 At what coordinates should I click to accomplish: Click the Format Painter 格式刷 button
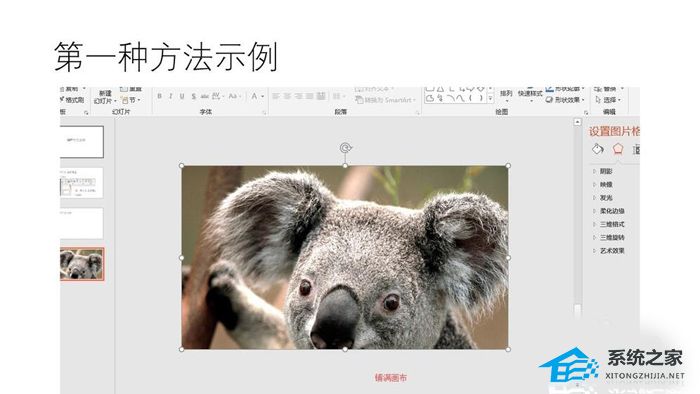pos(72,100)
